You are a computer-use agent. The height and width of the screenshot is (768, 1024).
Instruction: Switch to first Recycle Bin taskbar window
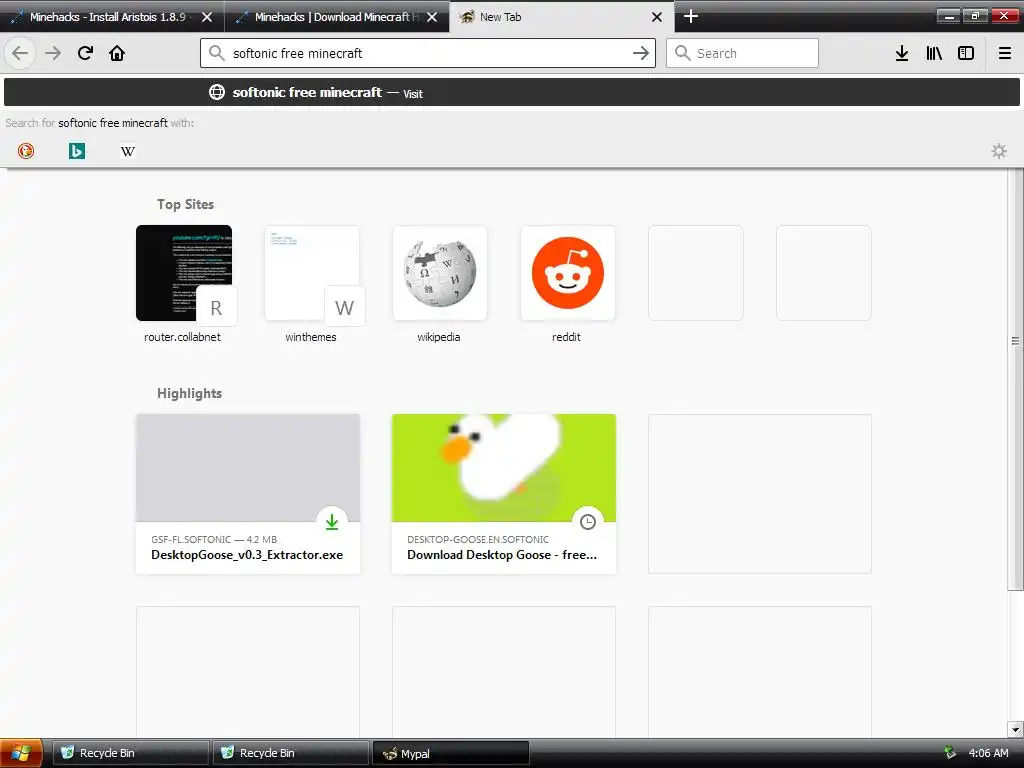pyautogui.click(x=130, y=753)
